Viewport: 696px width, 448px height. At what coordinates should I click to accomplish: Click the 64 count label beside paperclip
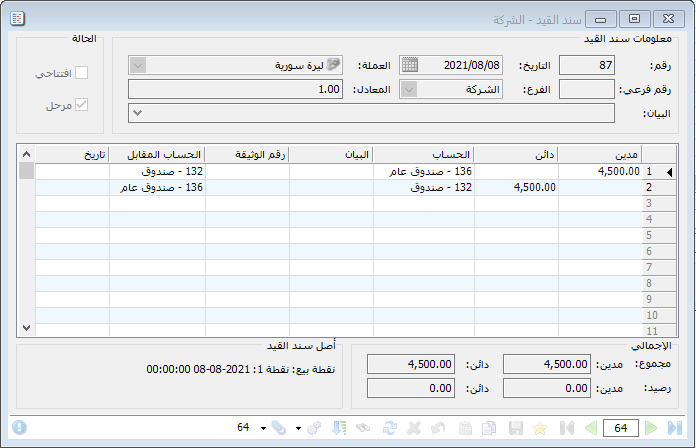point(243,427)
